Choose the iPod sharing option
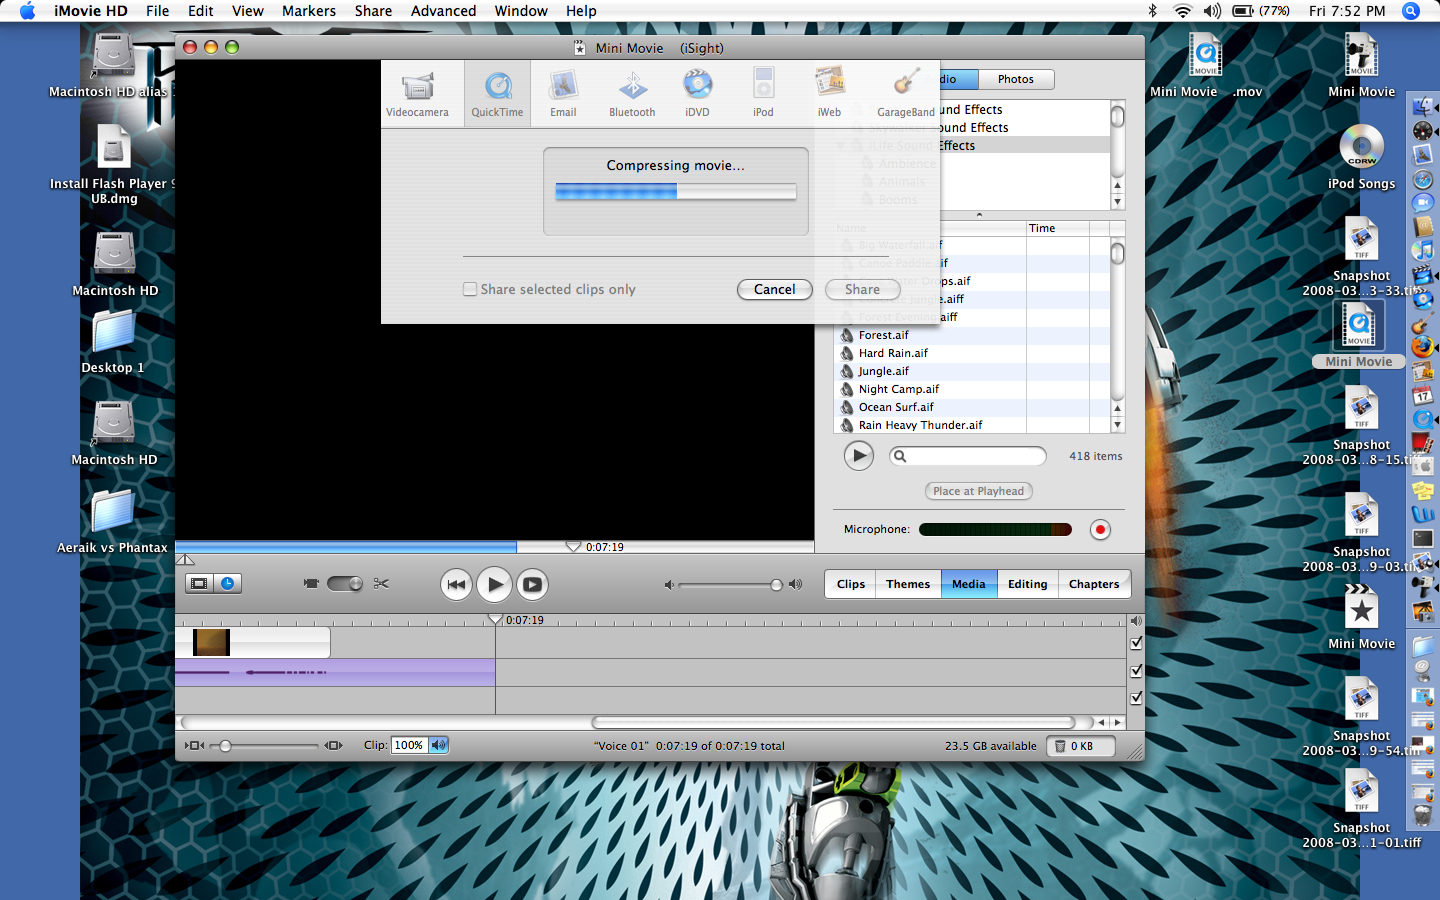The height and width of the screenshot is (900, 1440). click(x=763, y=92)
